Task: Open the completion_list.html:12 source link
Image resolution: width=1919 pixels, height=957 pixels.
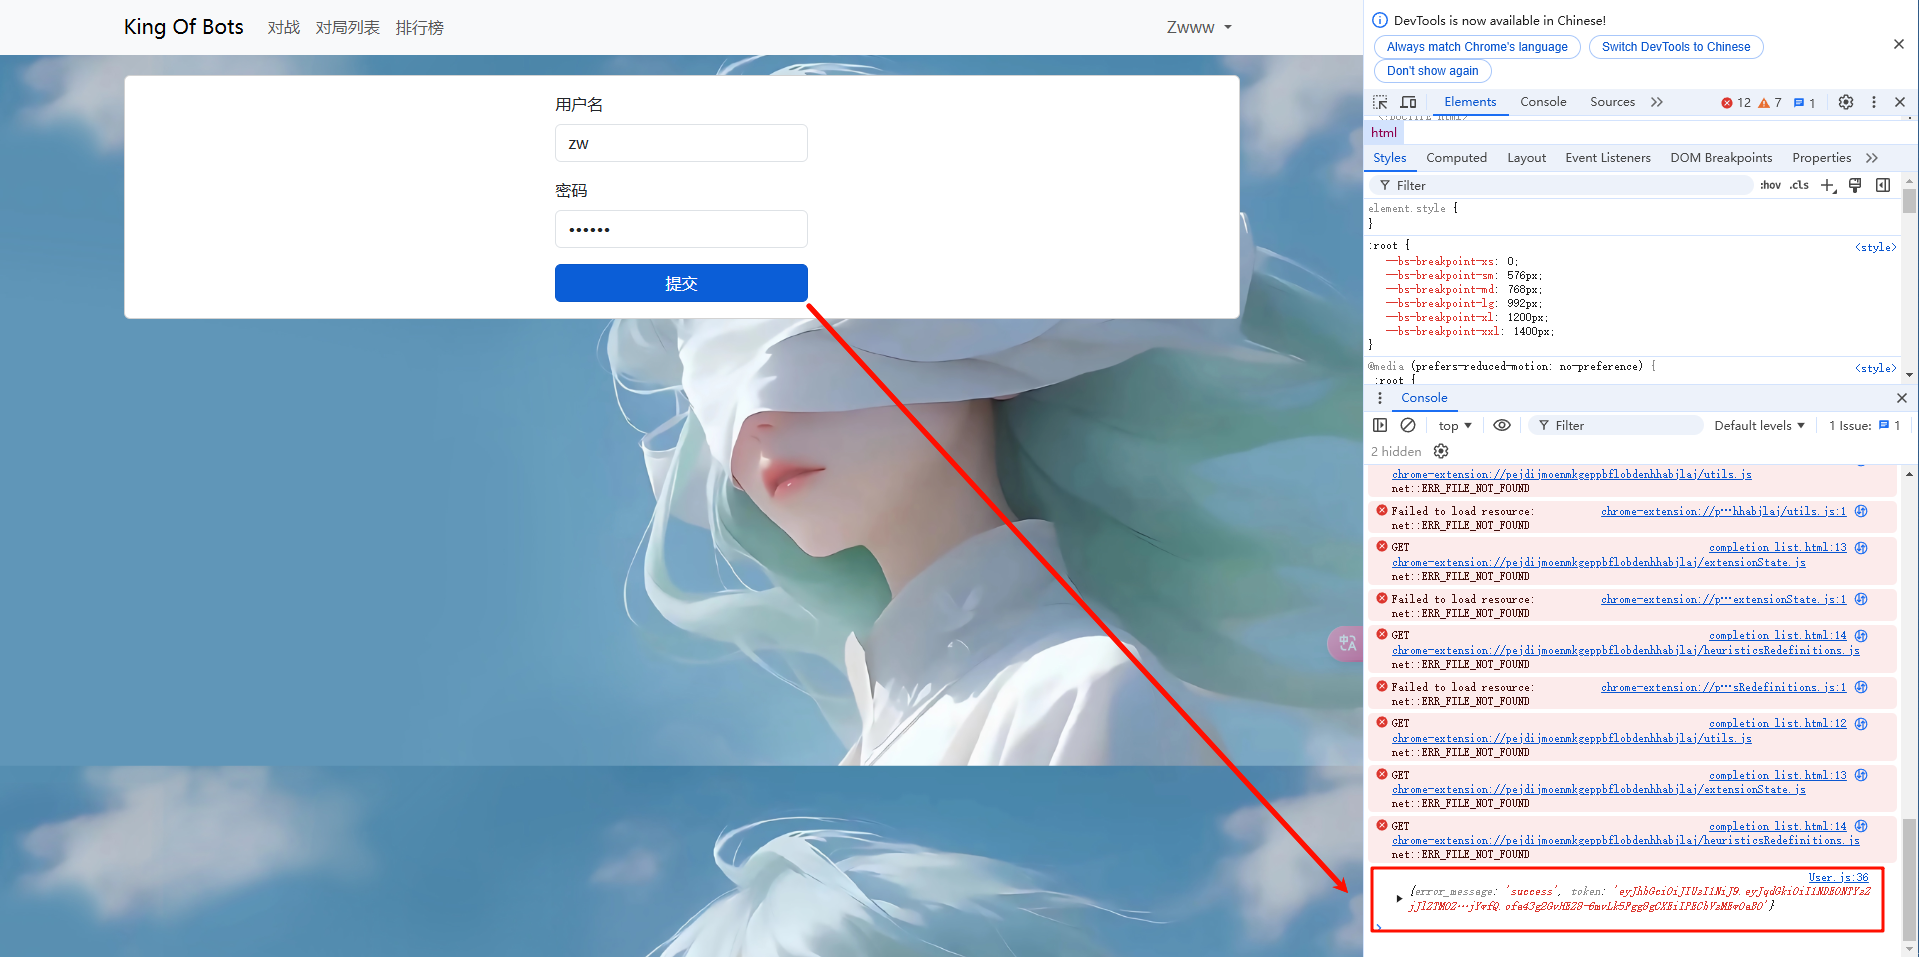Action: (1778, 723)
